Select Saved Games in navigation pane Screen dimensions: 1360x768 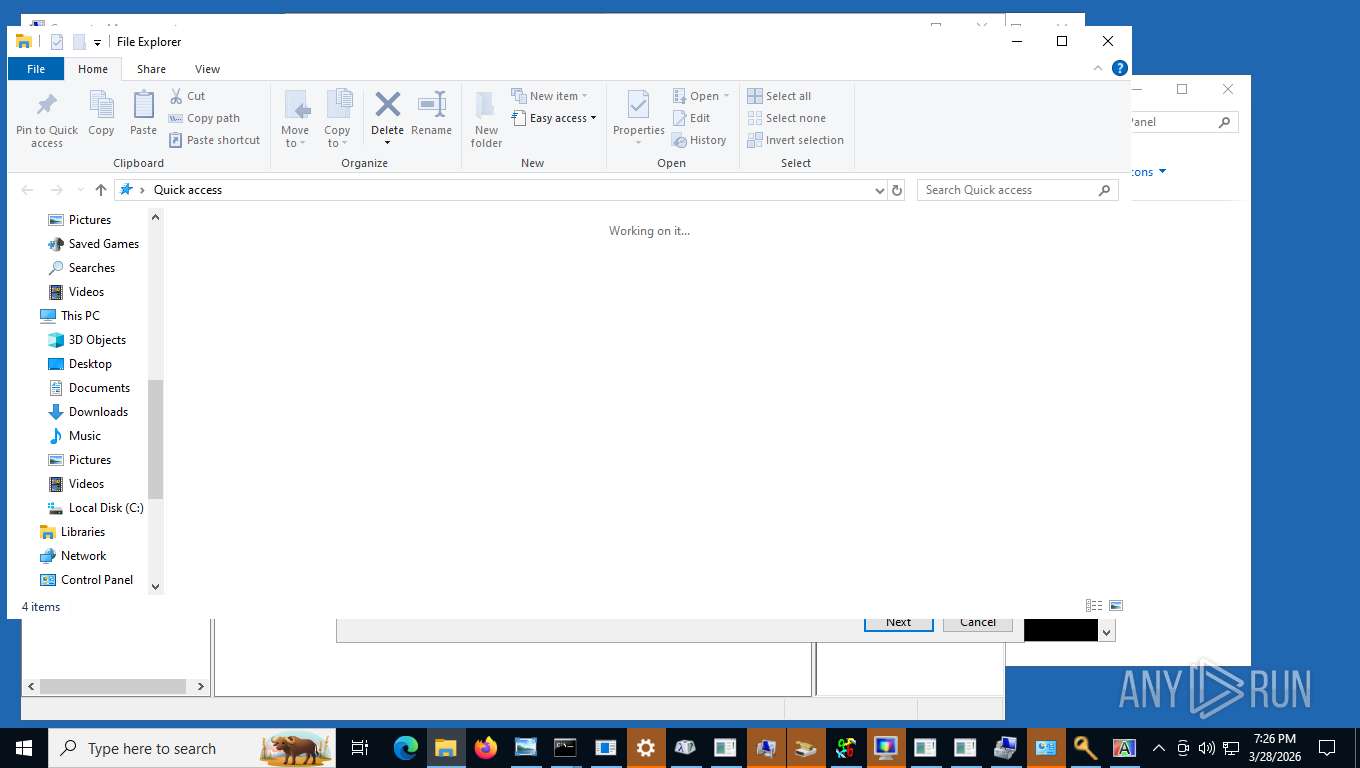tap(104, 244)
